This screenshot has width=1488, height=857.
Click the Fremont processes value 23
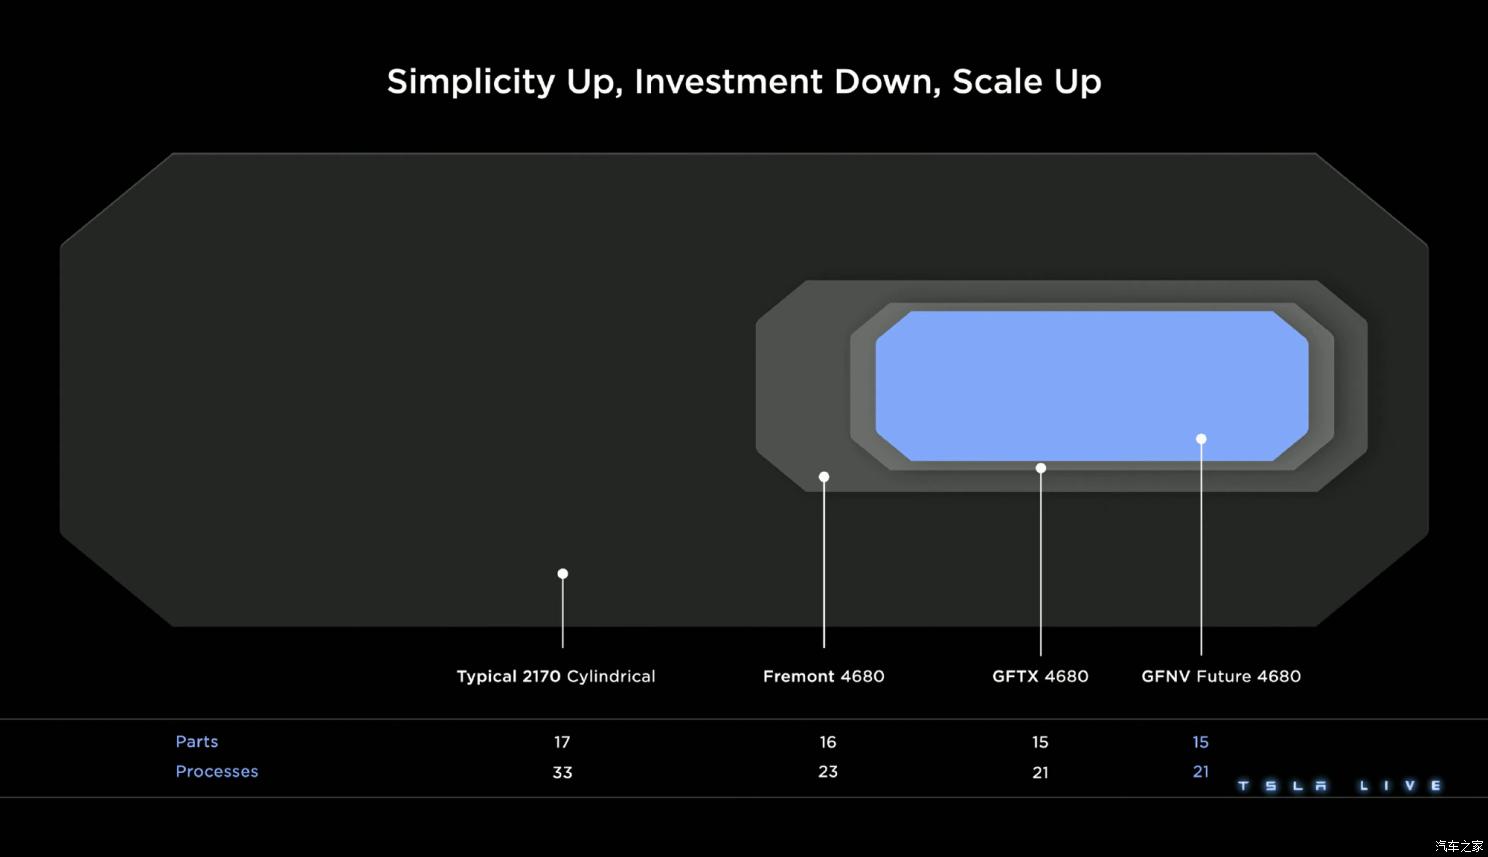pos(828,772)
